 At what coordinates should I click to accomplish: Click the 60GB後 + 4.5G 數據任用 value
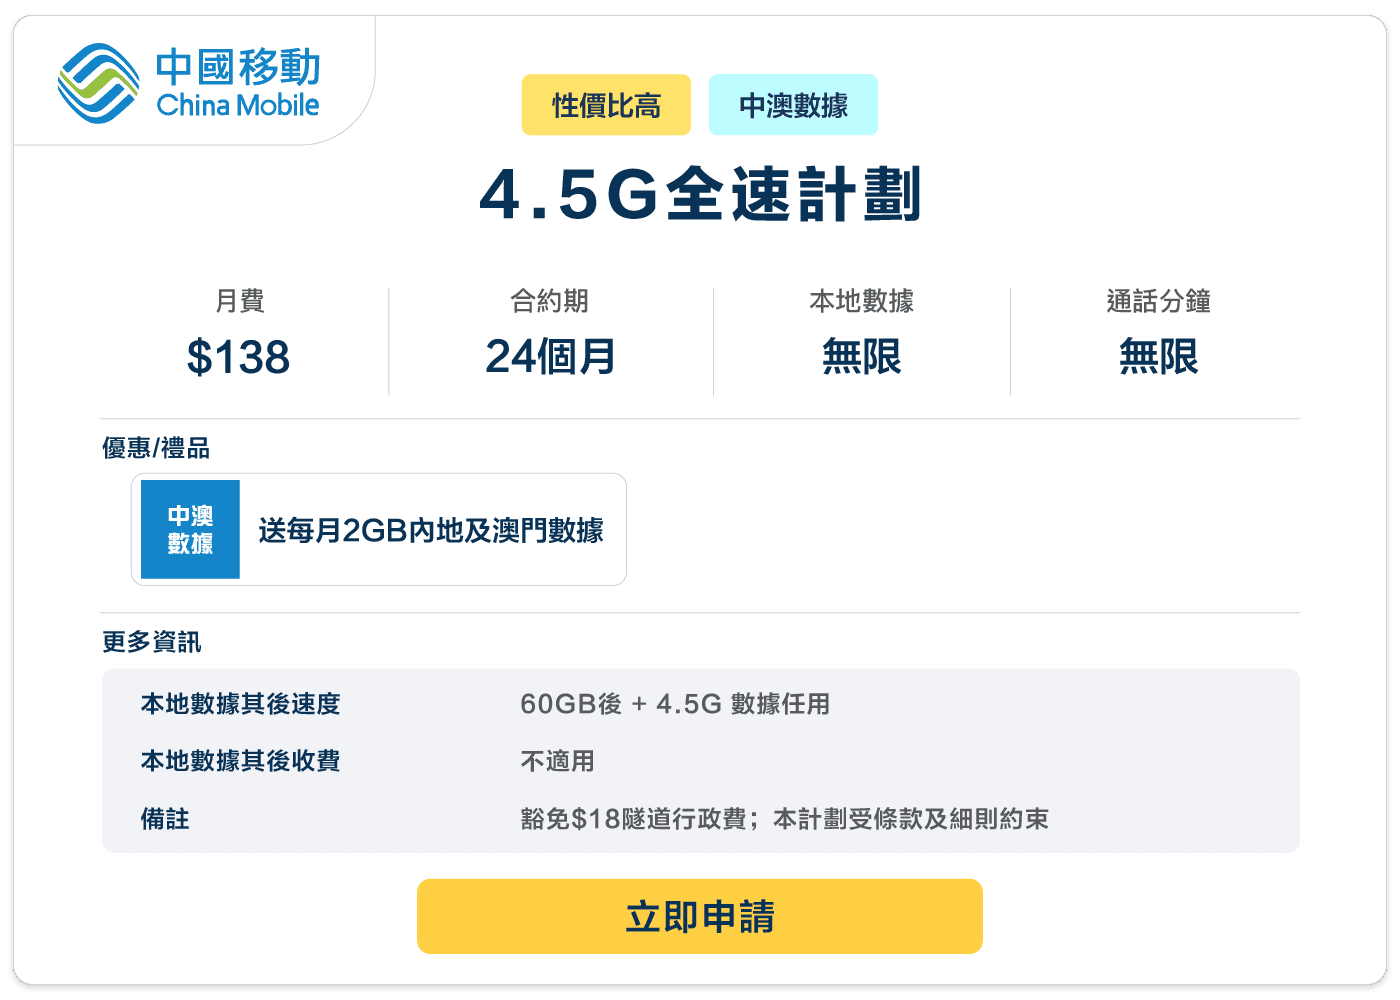675,704
